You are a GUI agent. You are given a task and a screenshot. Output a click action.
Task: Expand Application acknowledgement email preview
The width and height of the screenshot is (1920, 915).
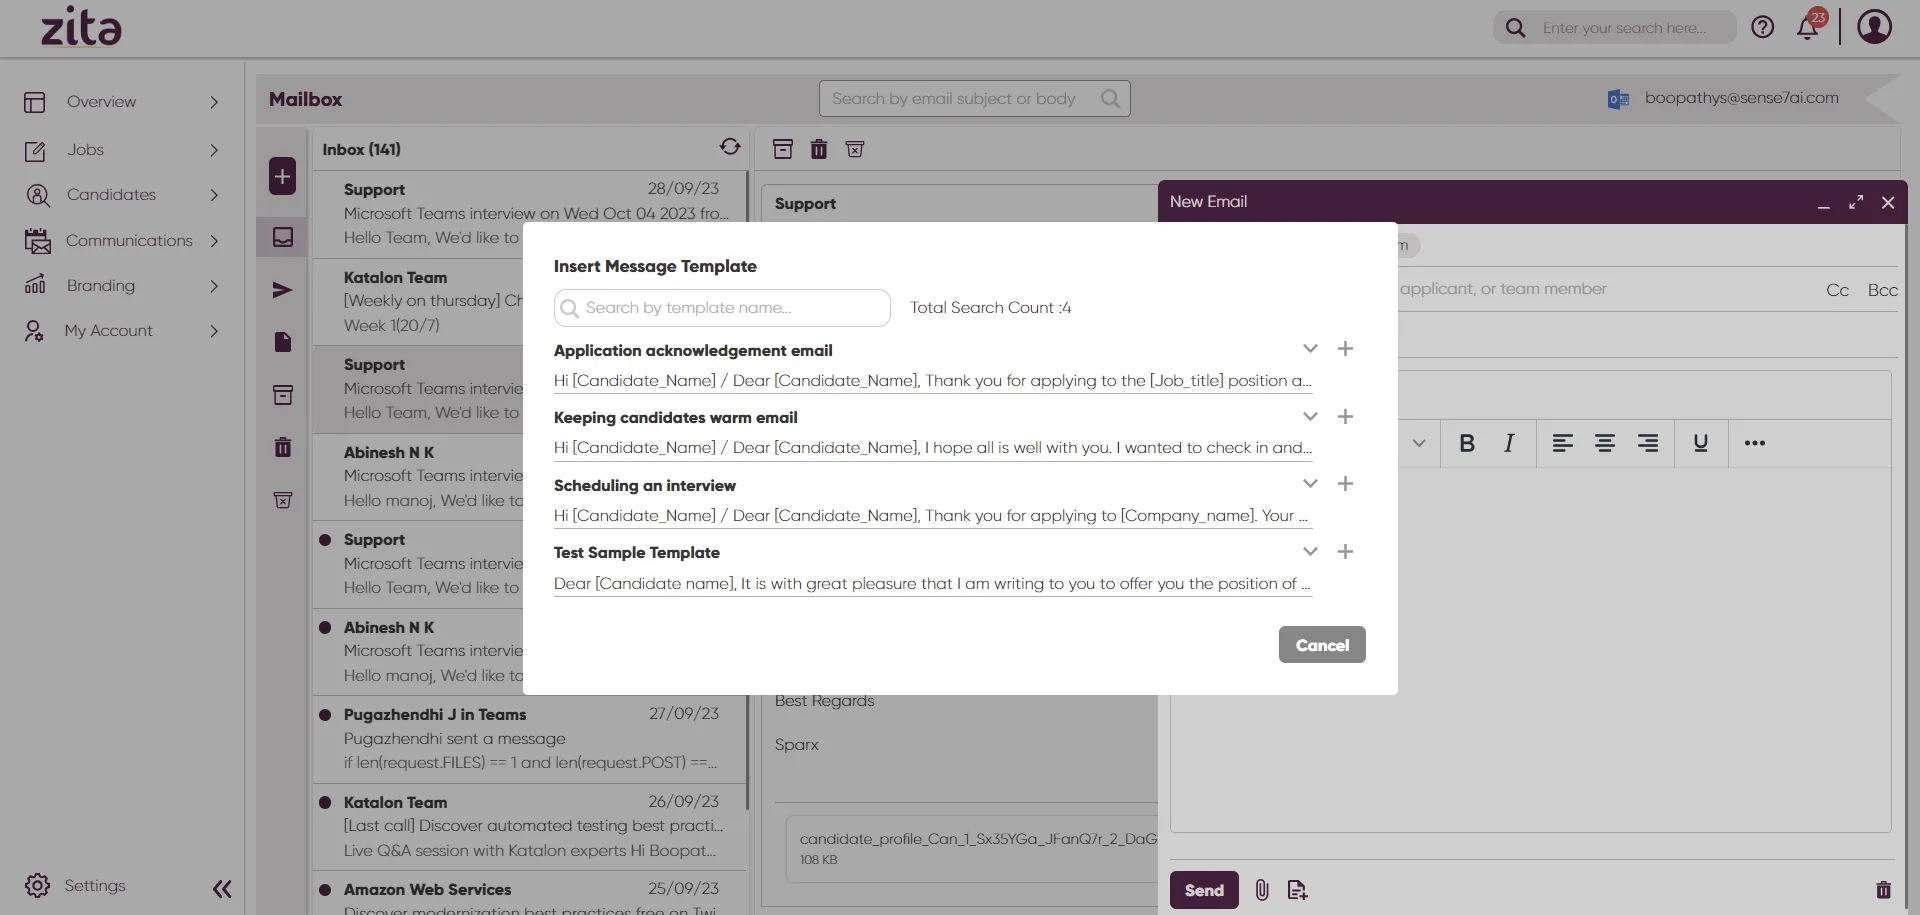pos(1310,349)
